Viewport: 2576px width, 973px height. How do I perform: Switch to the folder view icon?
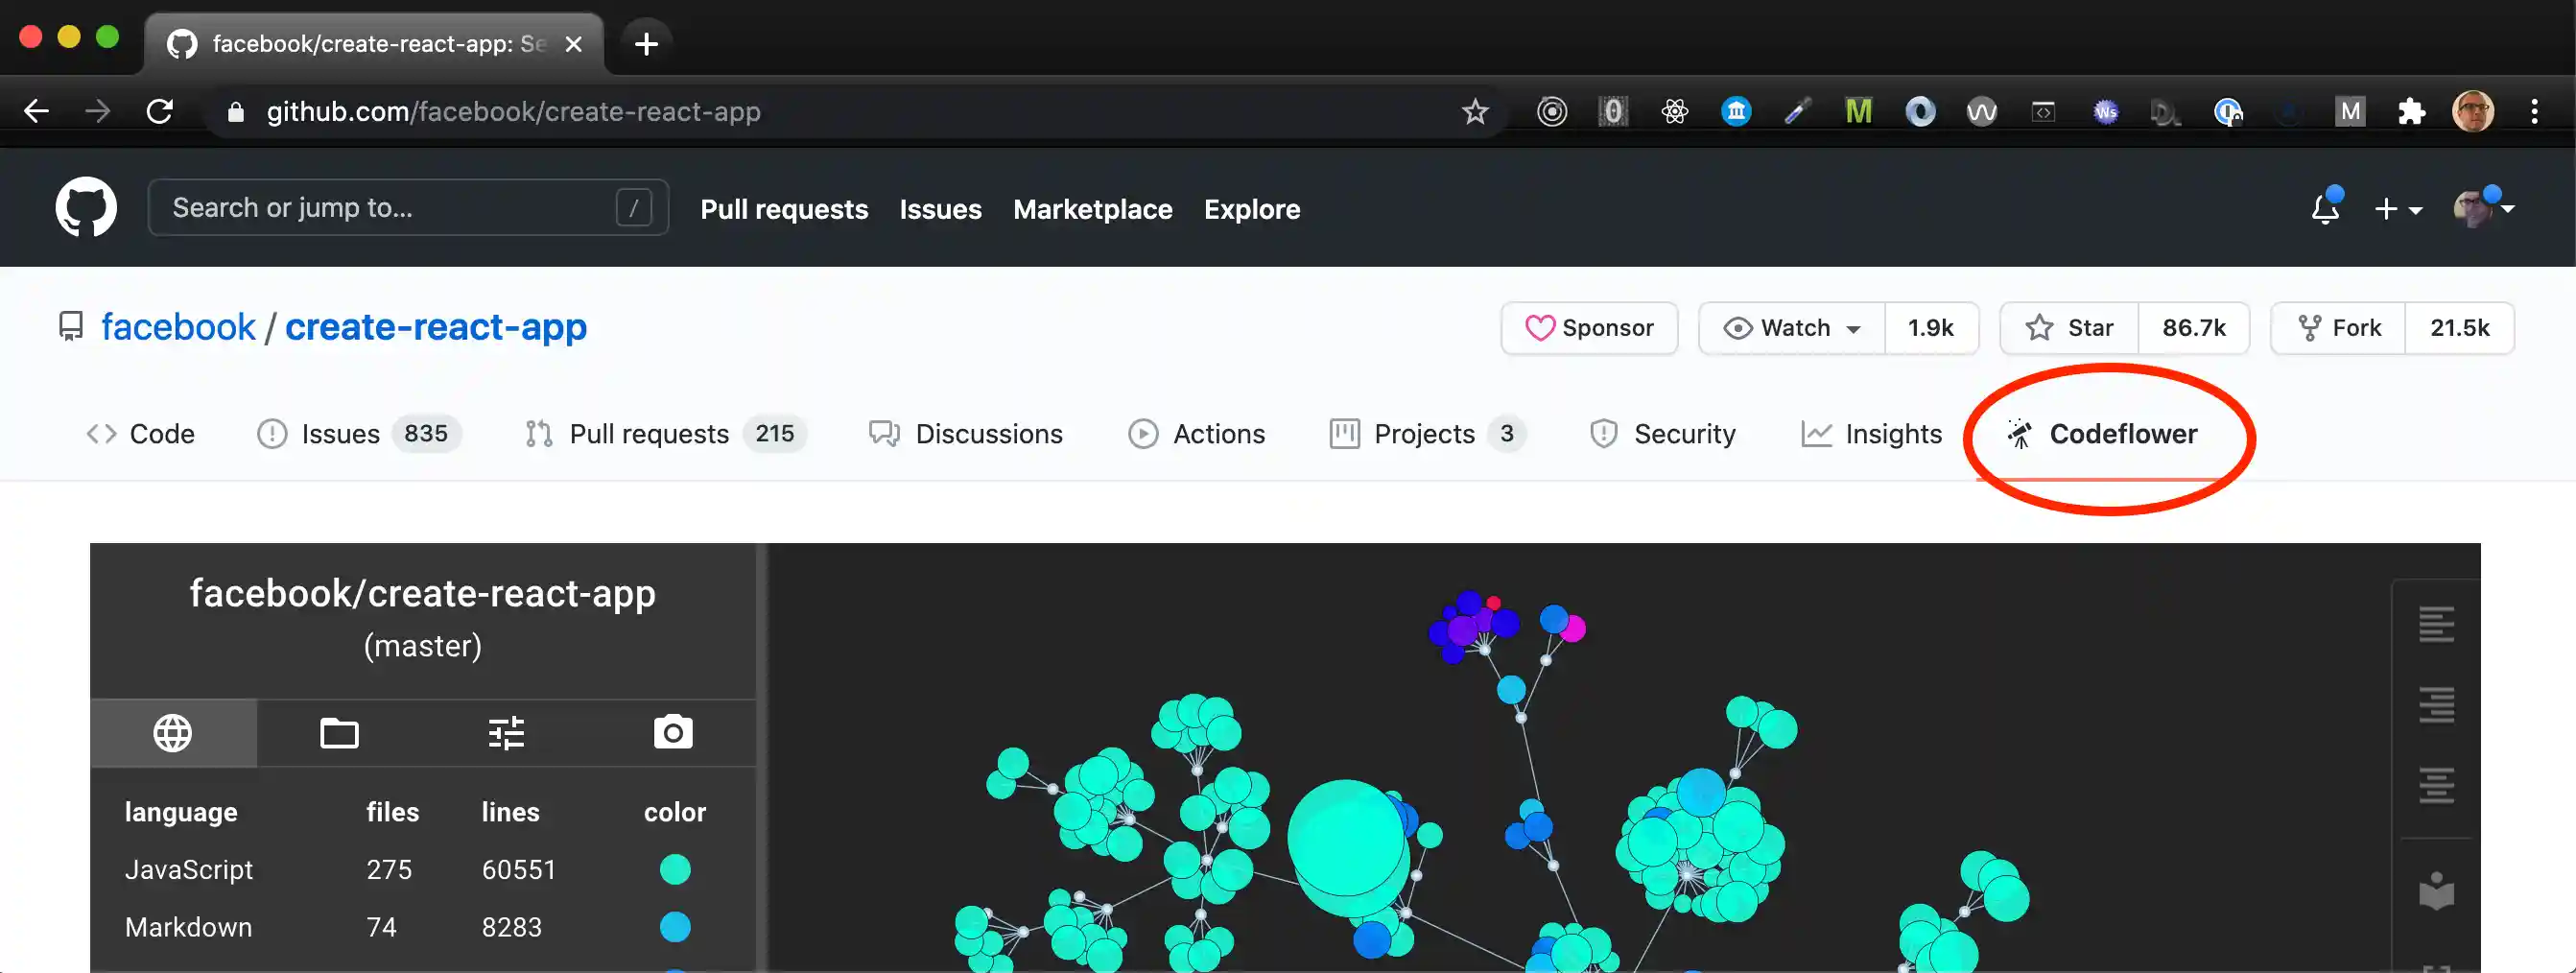point(339,733)
